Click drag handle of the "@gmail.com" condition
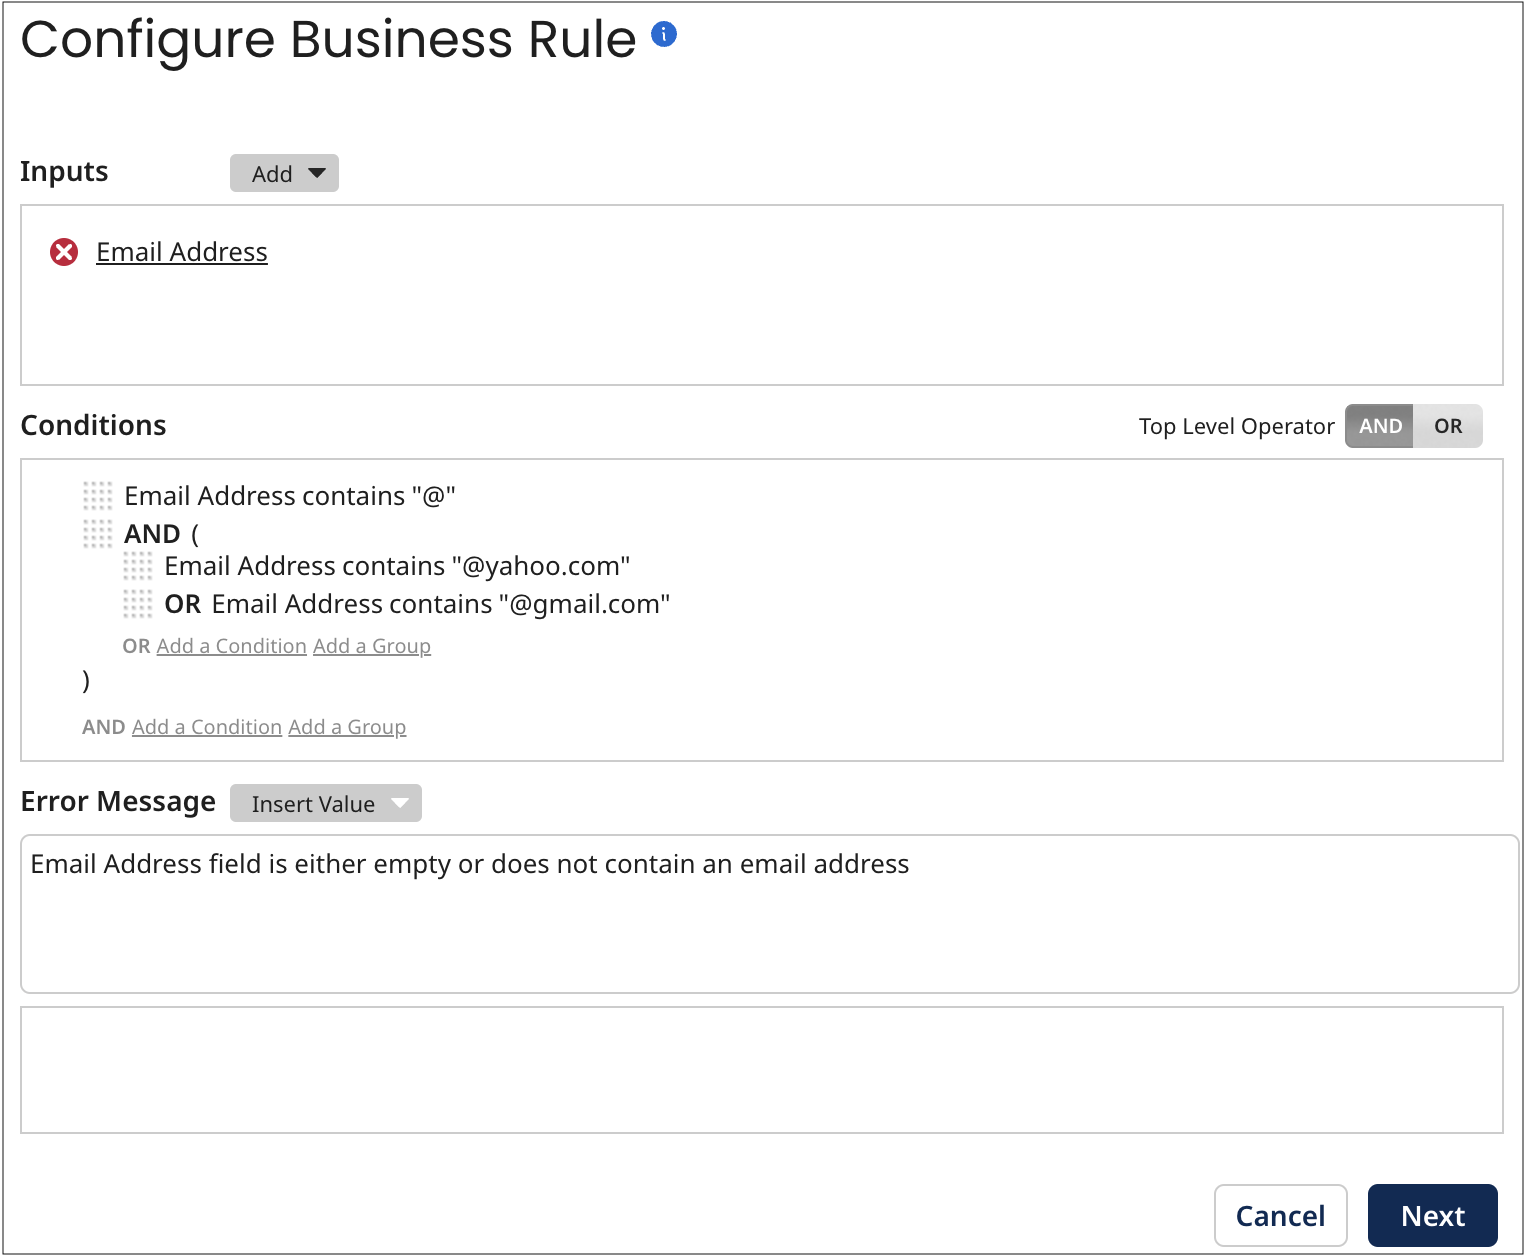This screenshot has width=1526, height=1258. pos(137,604)
